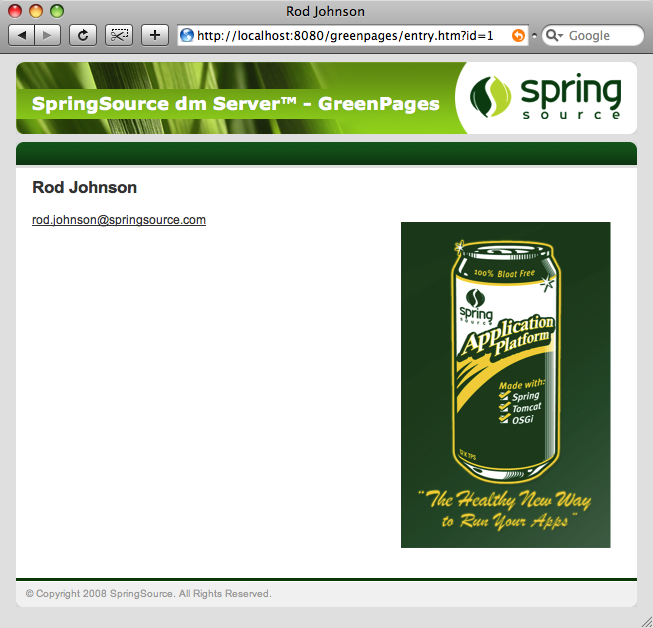This screenshot has height=628, width=653.
Task: Email rod.johnson@springsource.com link
Action: [119, 220]
